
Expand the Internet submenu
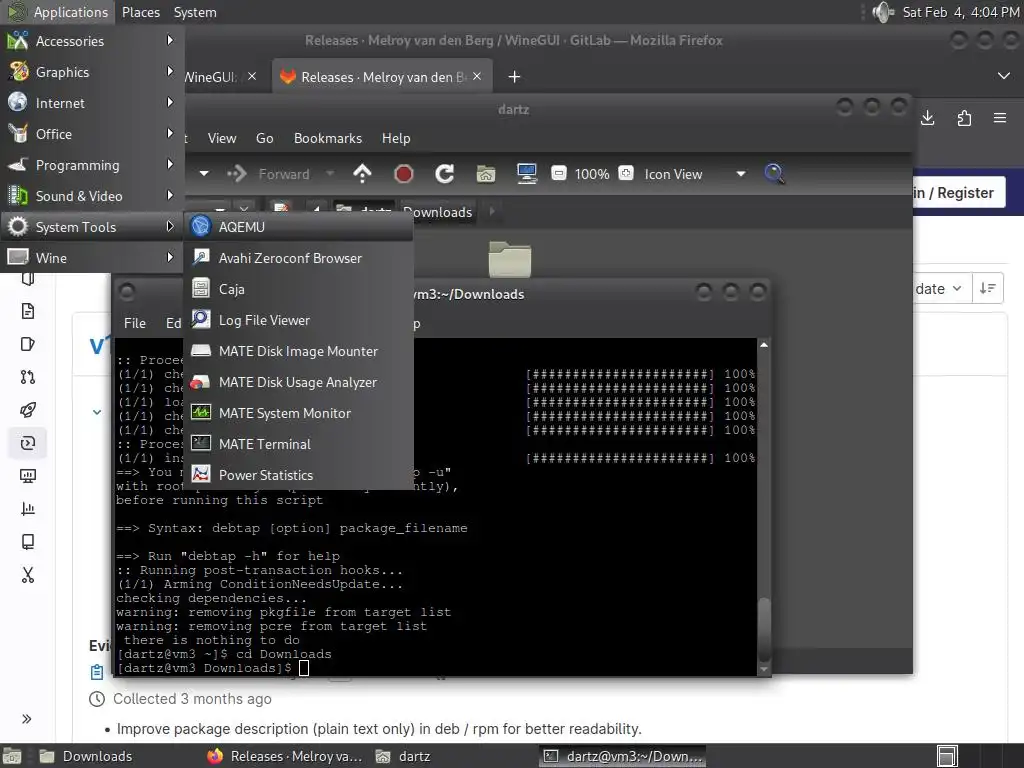91,103
